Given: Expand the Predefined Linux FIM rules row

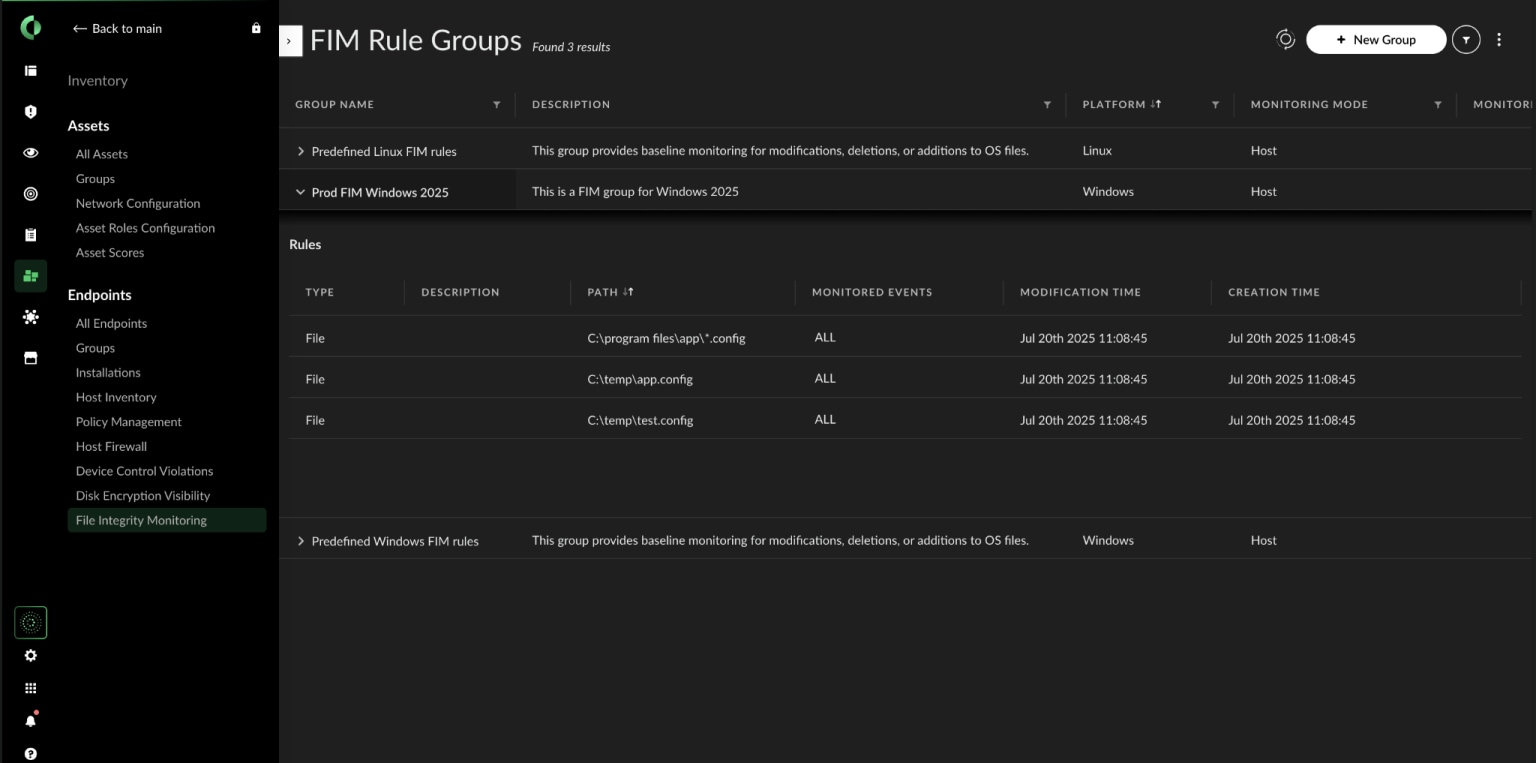Looking at the screenshot, I should pos(300,151).
